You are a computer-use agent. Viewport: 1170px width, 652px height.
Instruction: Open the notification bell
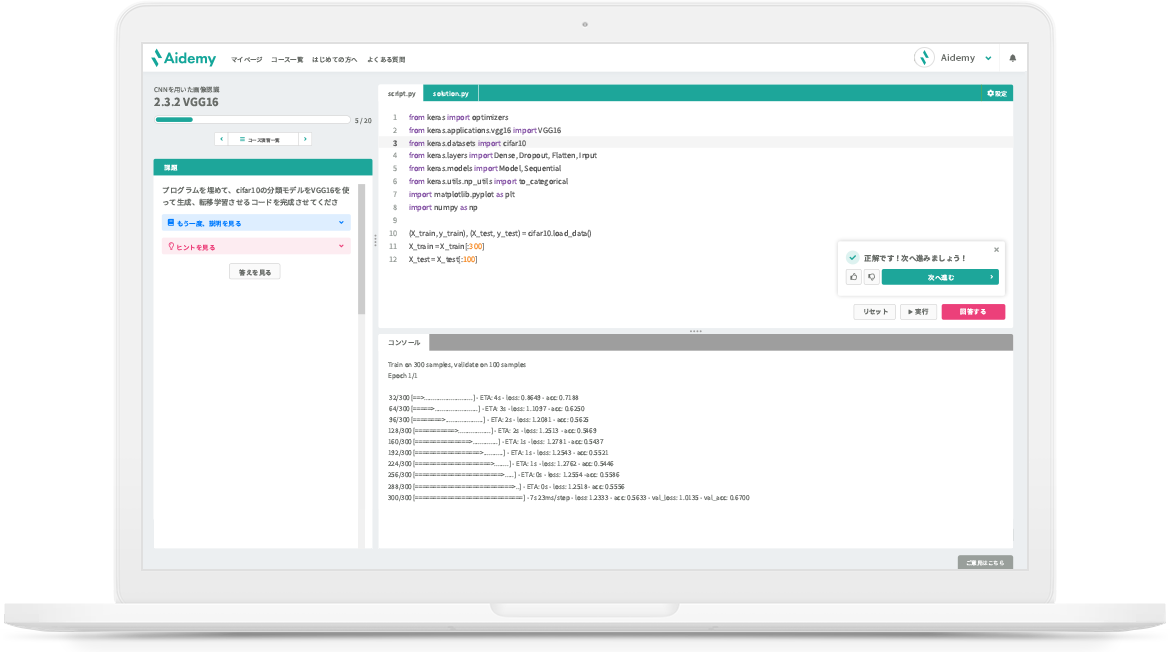[x=1012, y=58]
